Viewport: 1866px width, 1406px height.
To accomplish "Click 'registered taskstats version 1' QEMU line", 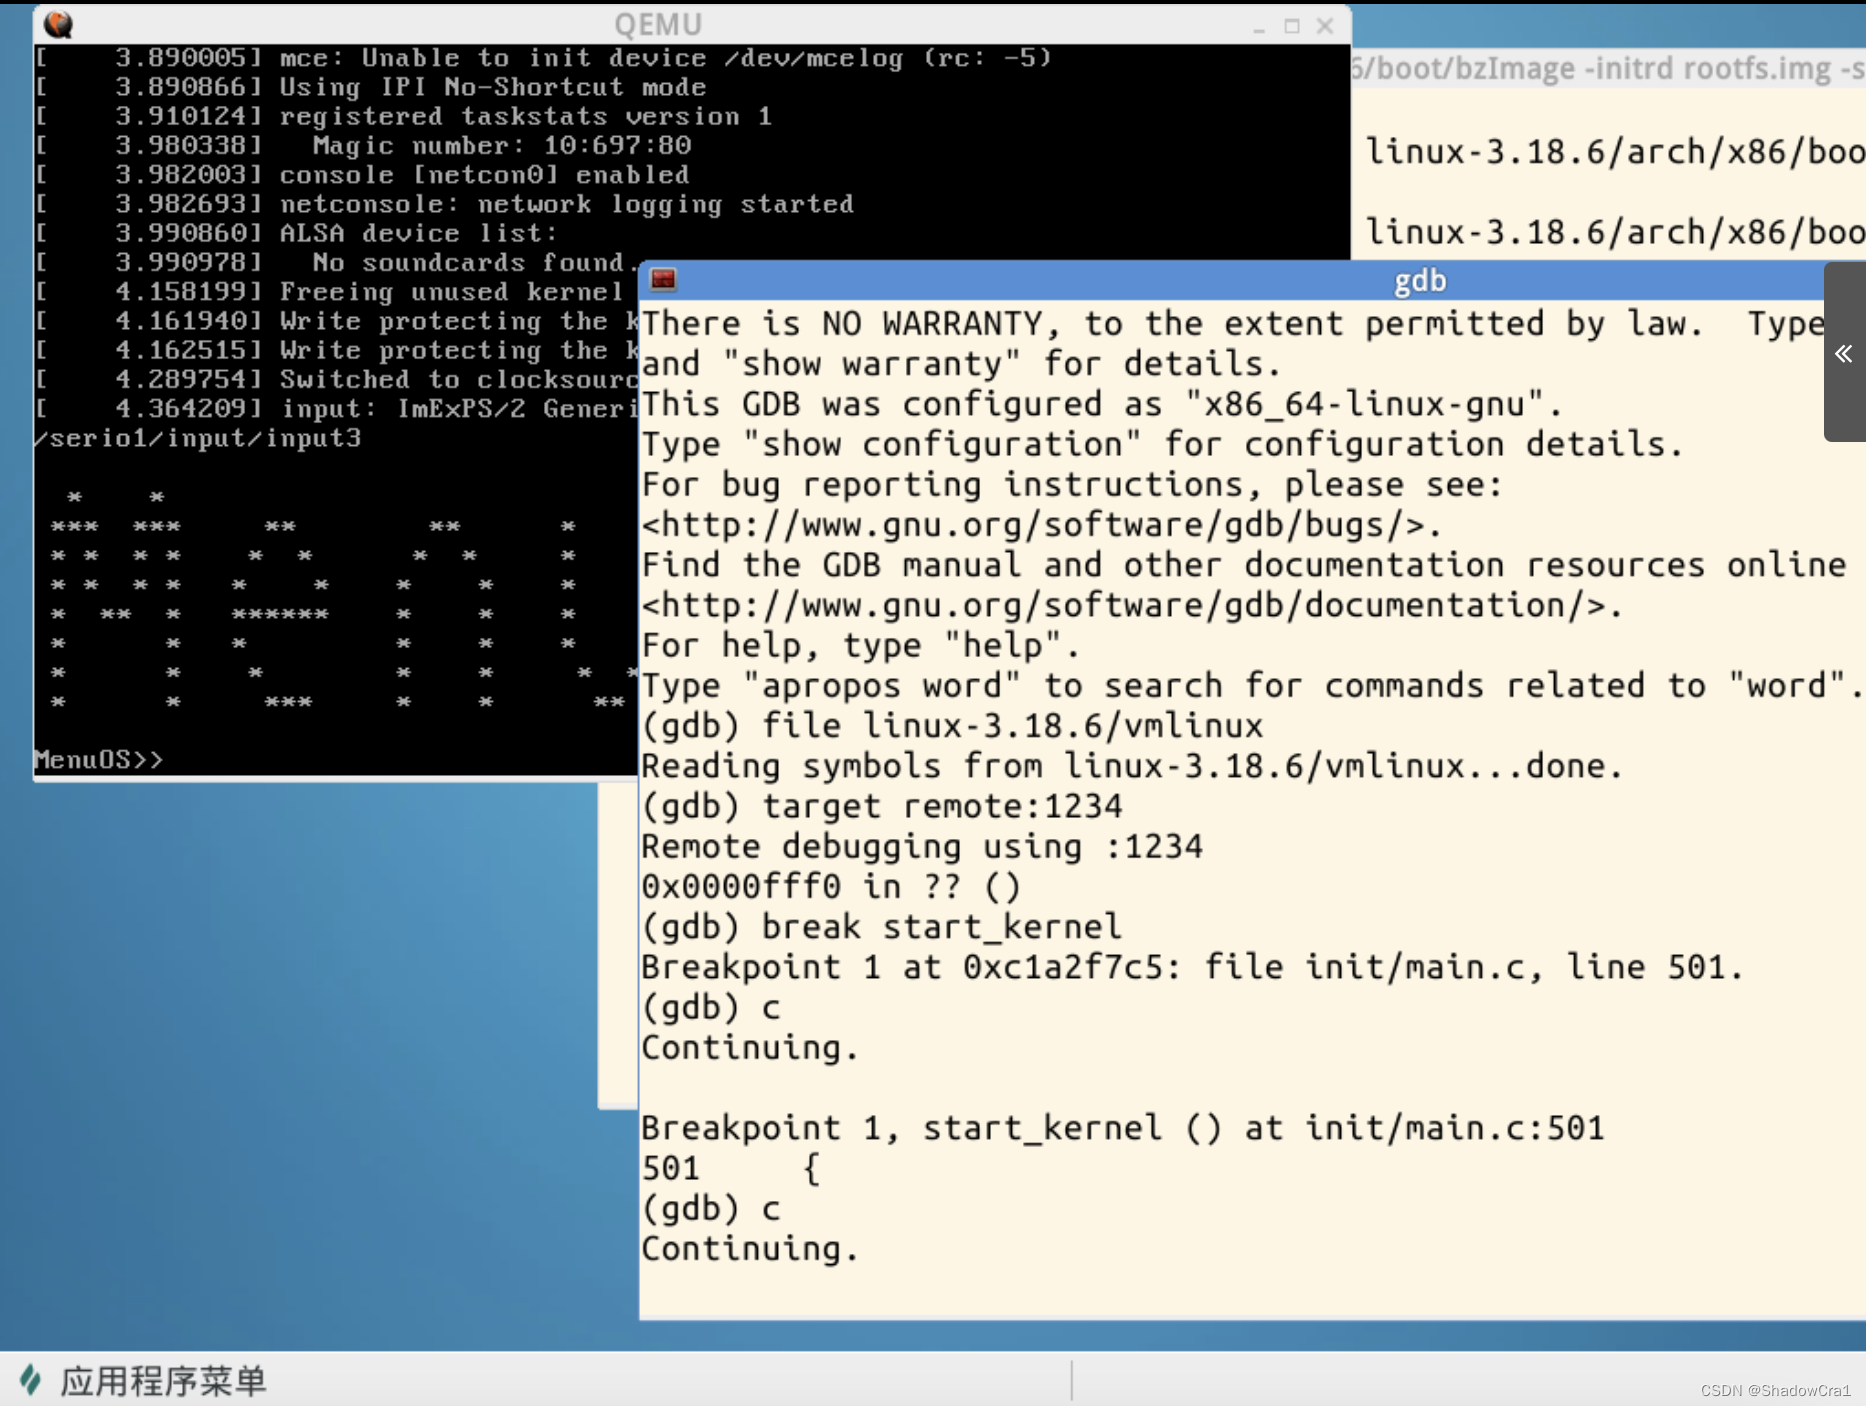I will (525, 116).
